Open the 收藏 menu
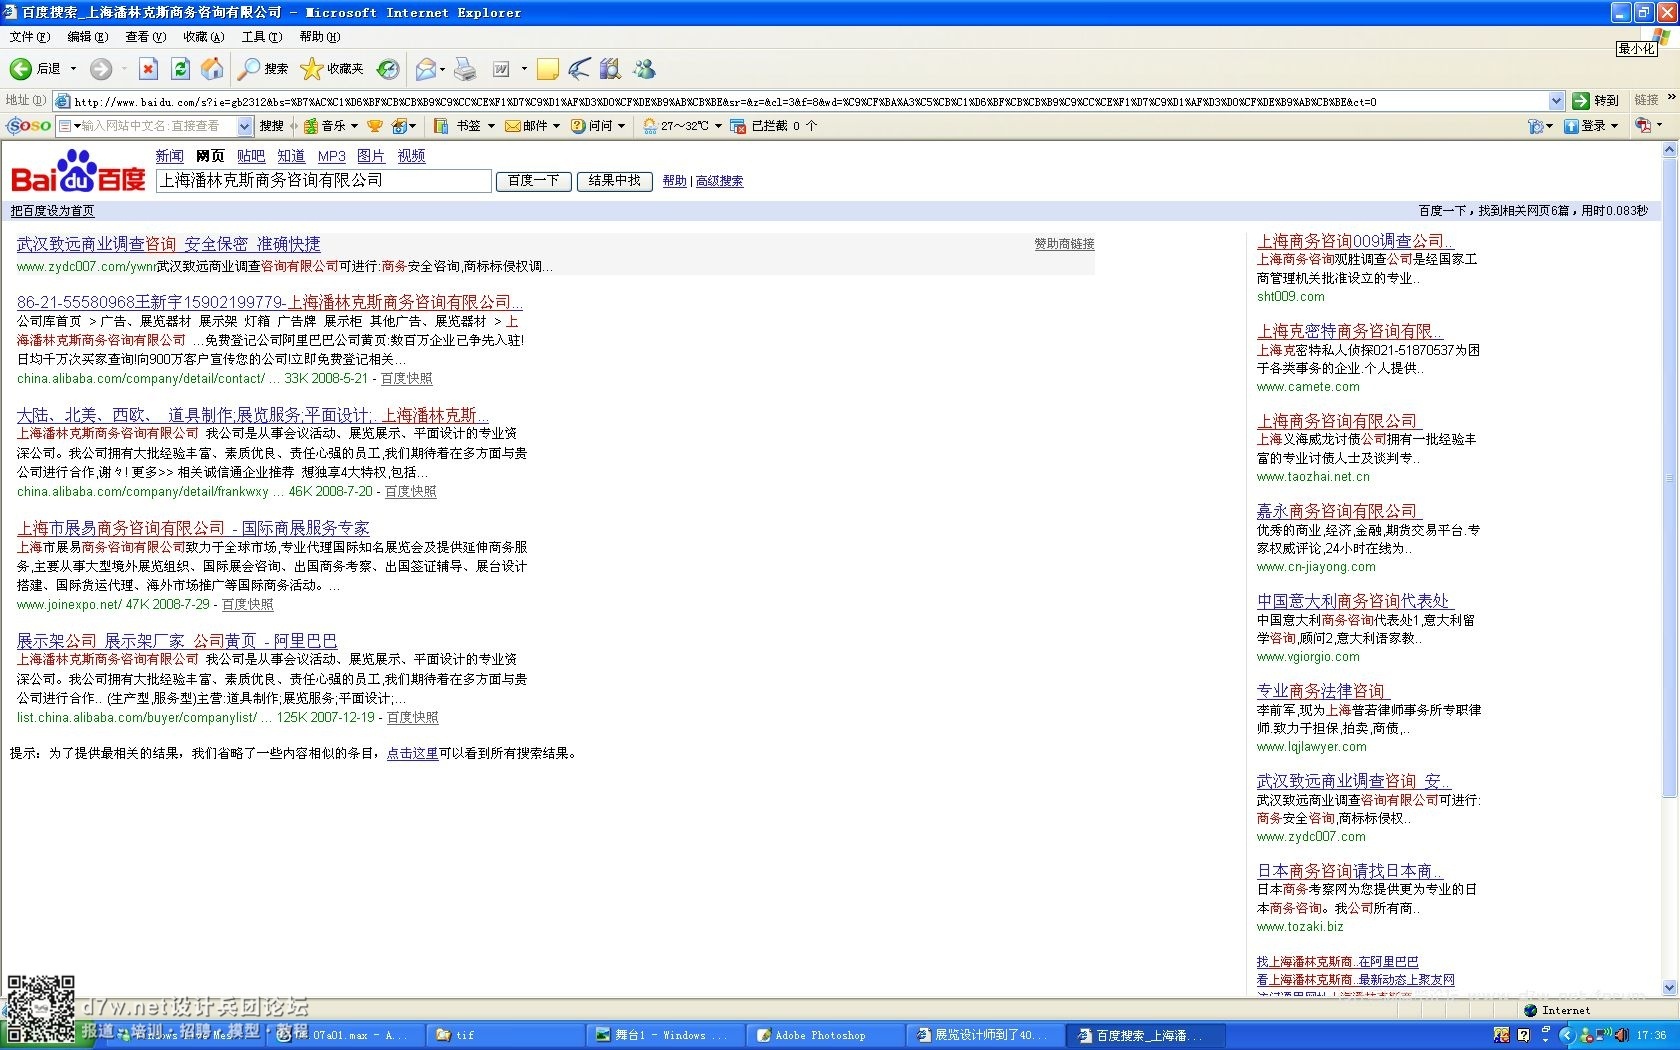Image resolution: width=1680 pixels, height=1050 pixels. [203, 37]
